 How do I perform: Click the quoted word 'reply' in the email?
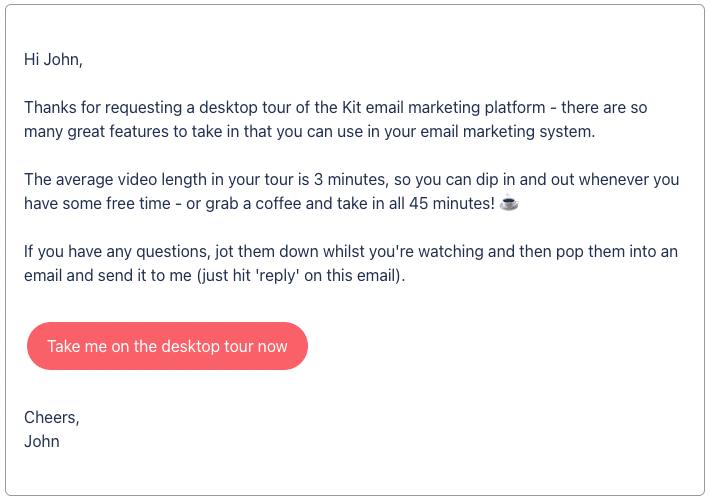pyautogui.click(x=278, y=275)
